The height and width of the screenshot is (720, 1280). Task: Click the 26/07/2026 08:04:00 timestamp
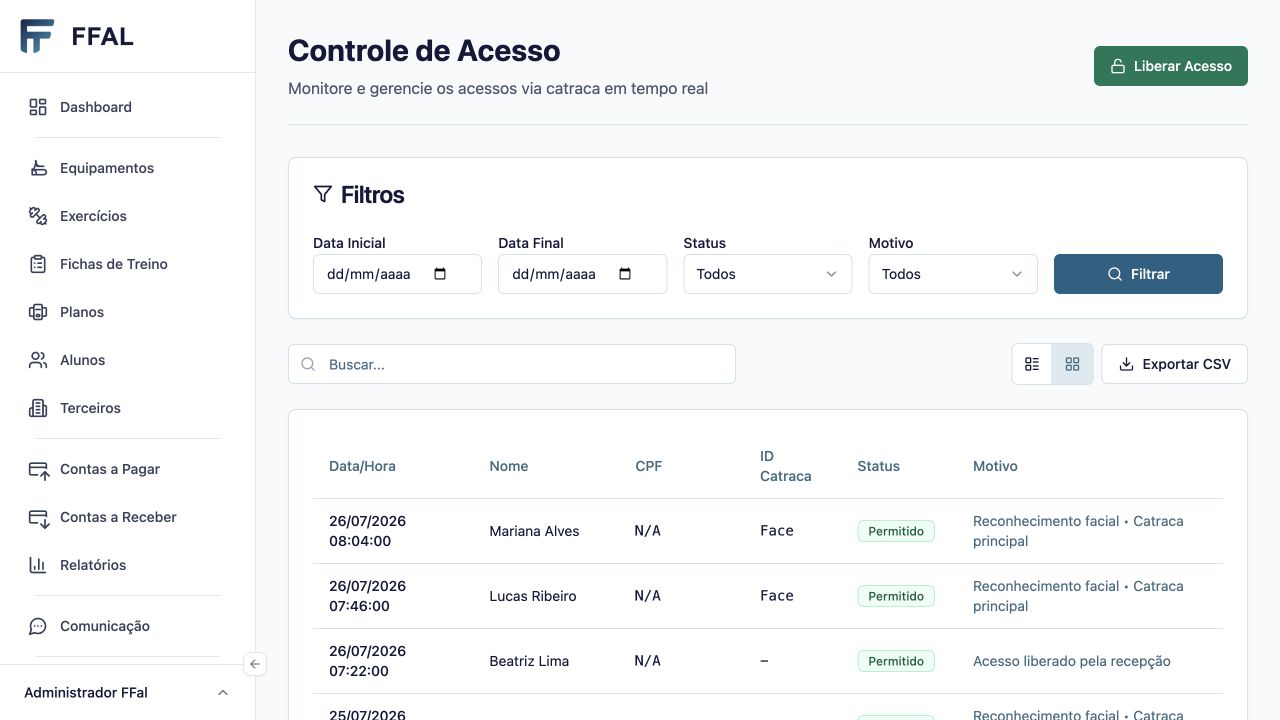368,531
